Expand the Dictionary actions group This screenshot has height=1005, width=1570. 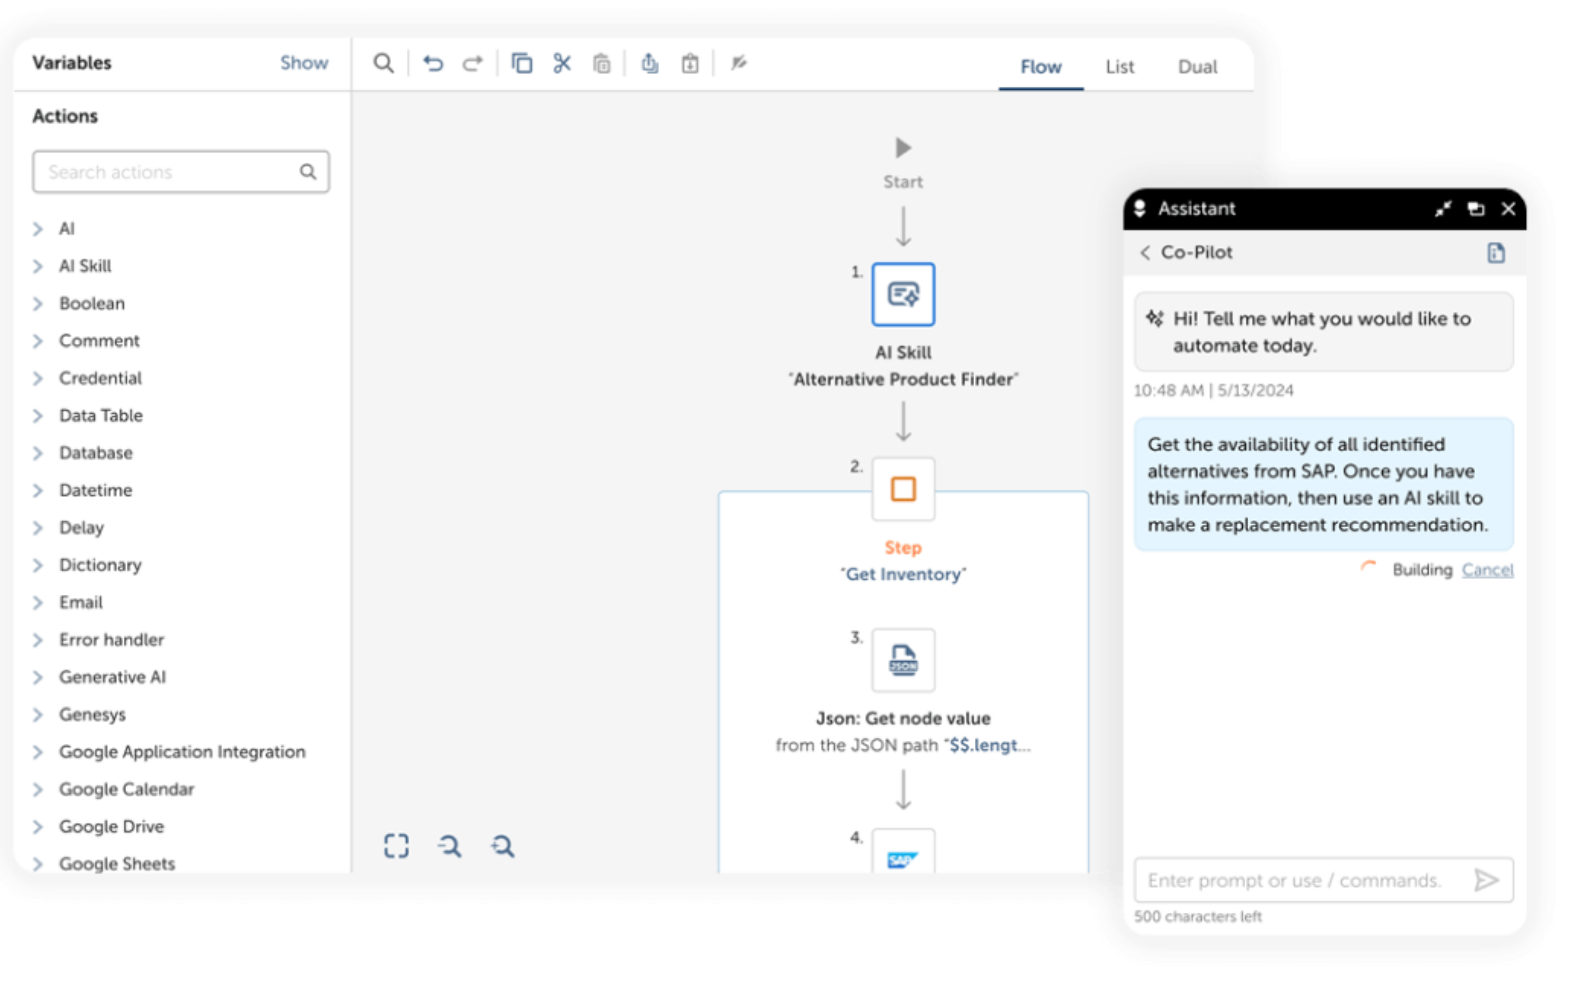click(38, 565)
